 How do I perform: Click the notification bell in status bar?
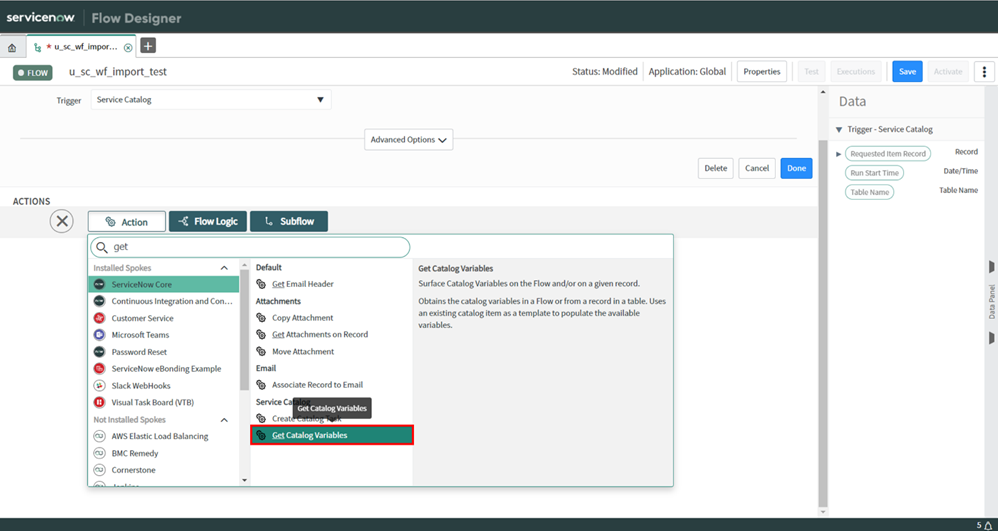point(988,525)
